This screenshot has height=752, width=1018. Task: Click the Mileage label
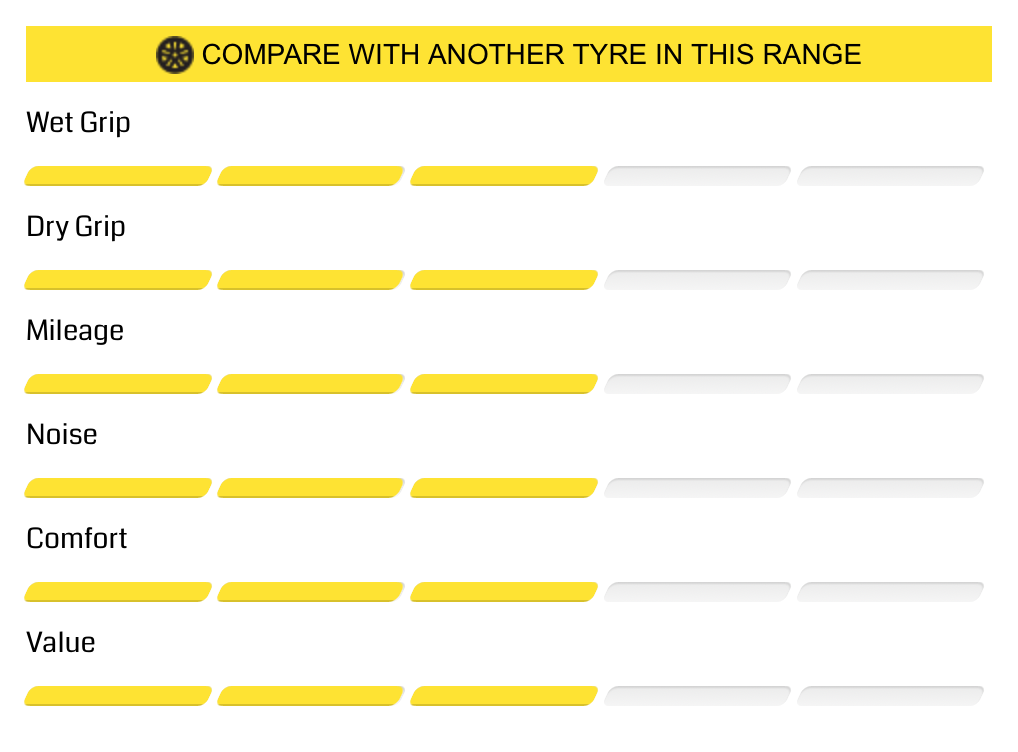pyautogui.click(x=75, y=331)
